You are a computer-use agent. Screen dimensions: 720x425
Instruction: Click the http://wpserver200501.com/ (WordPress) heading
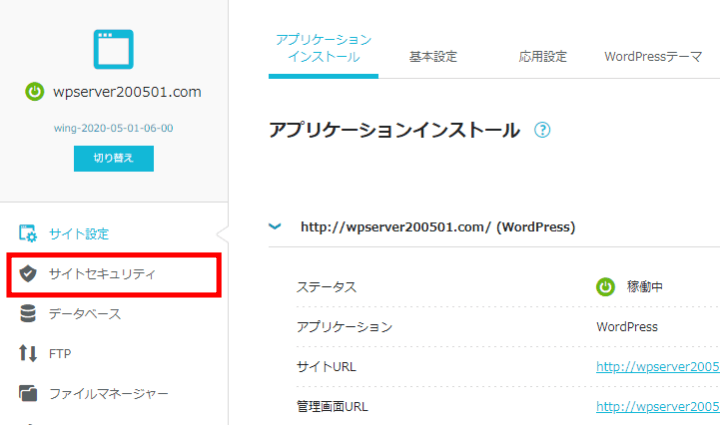point(438,227)
